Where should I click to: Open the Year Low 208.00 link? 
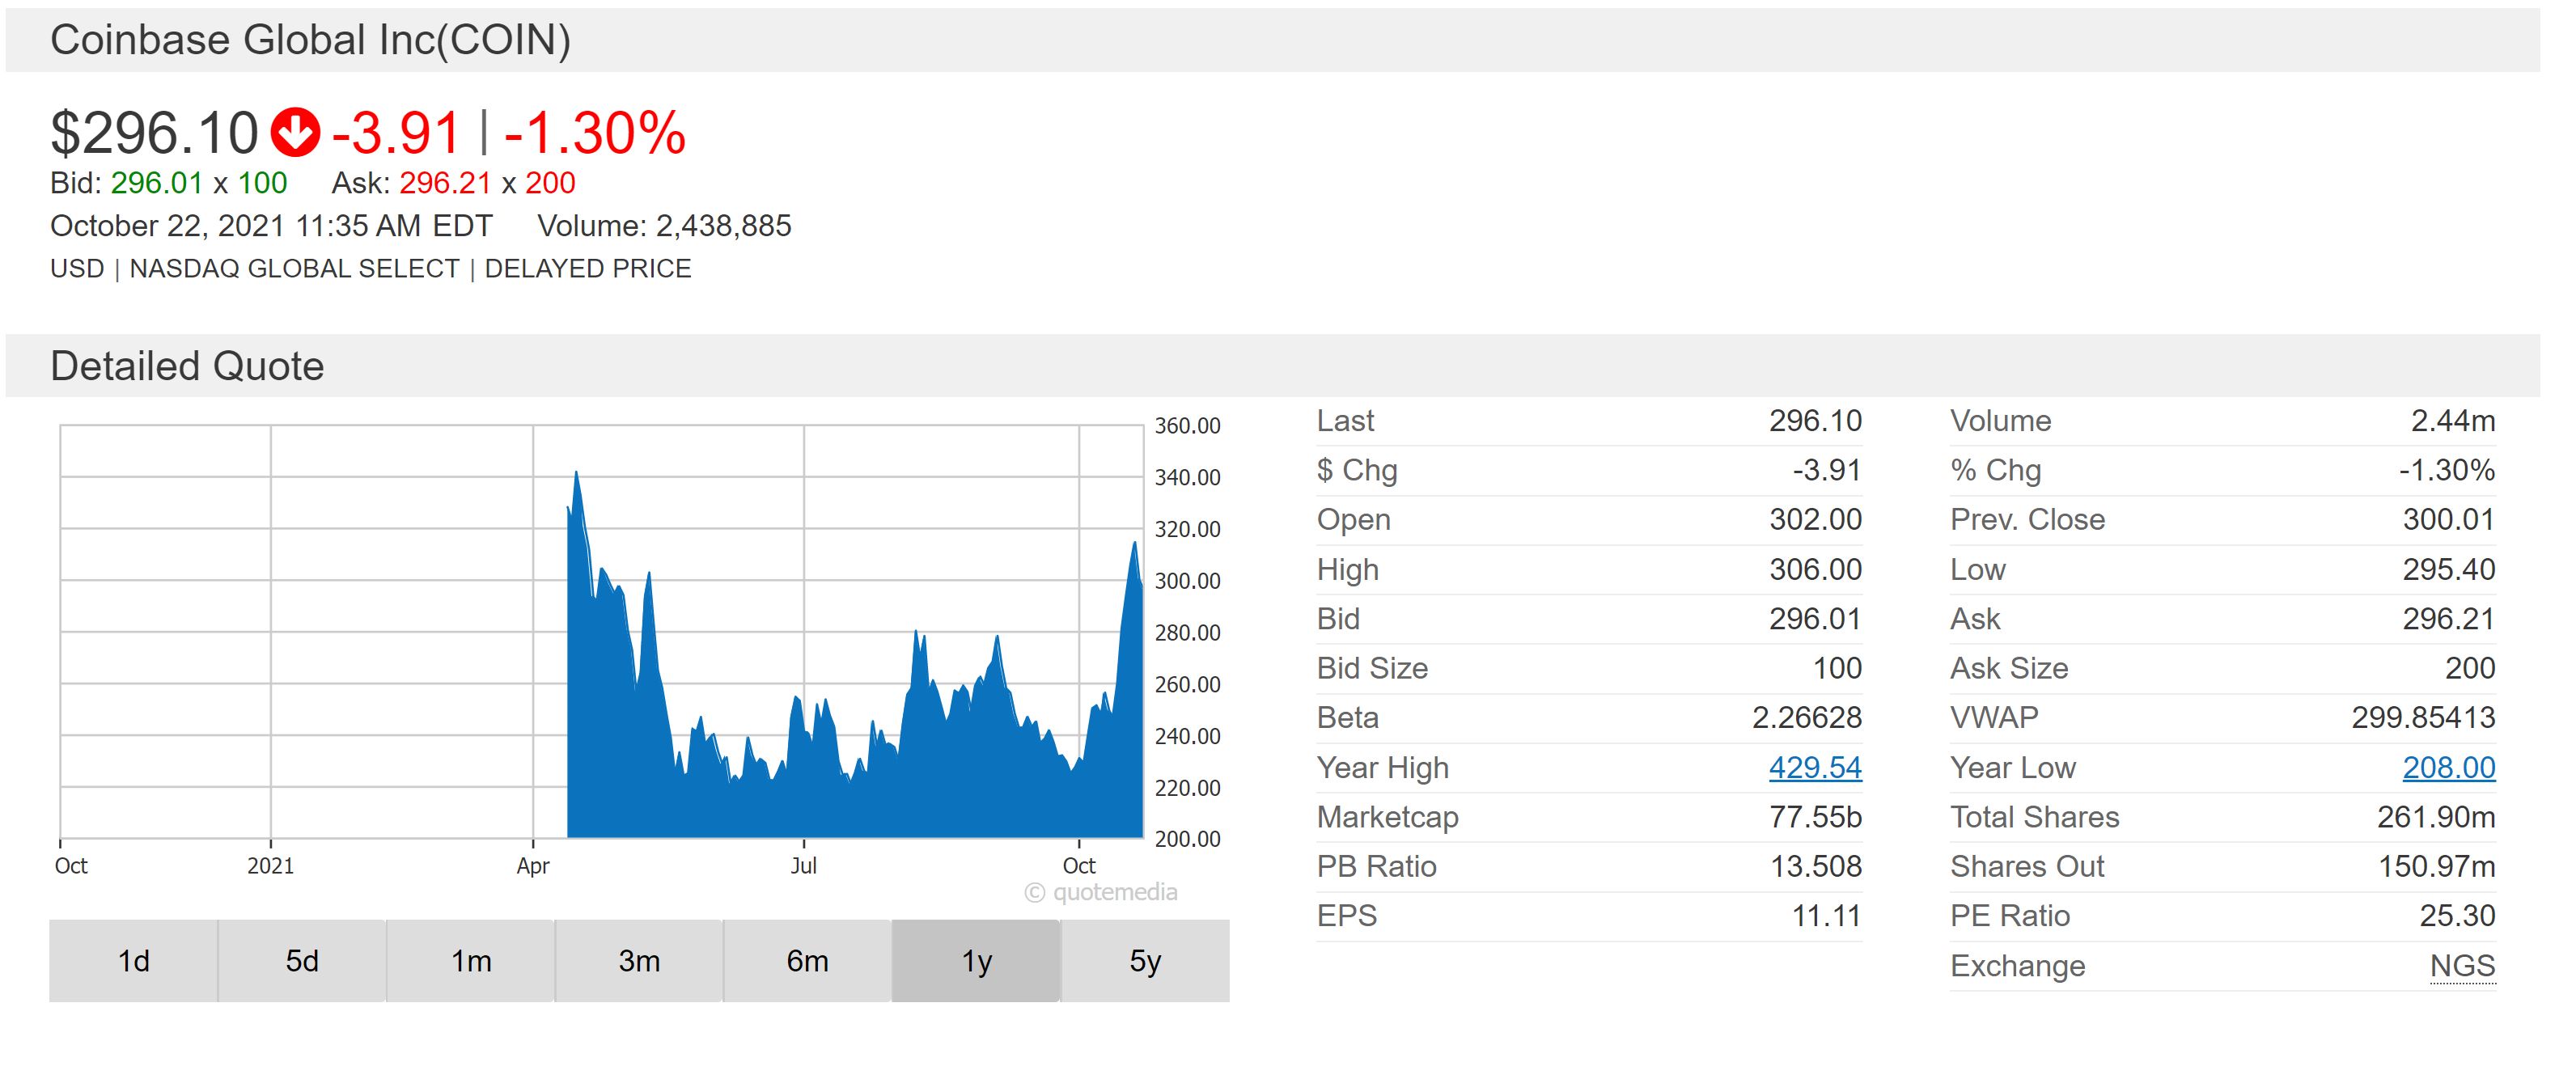coord(2448,768)
